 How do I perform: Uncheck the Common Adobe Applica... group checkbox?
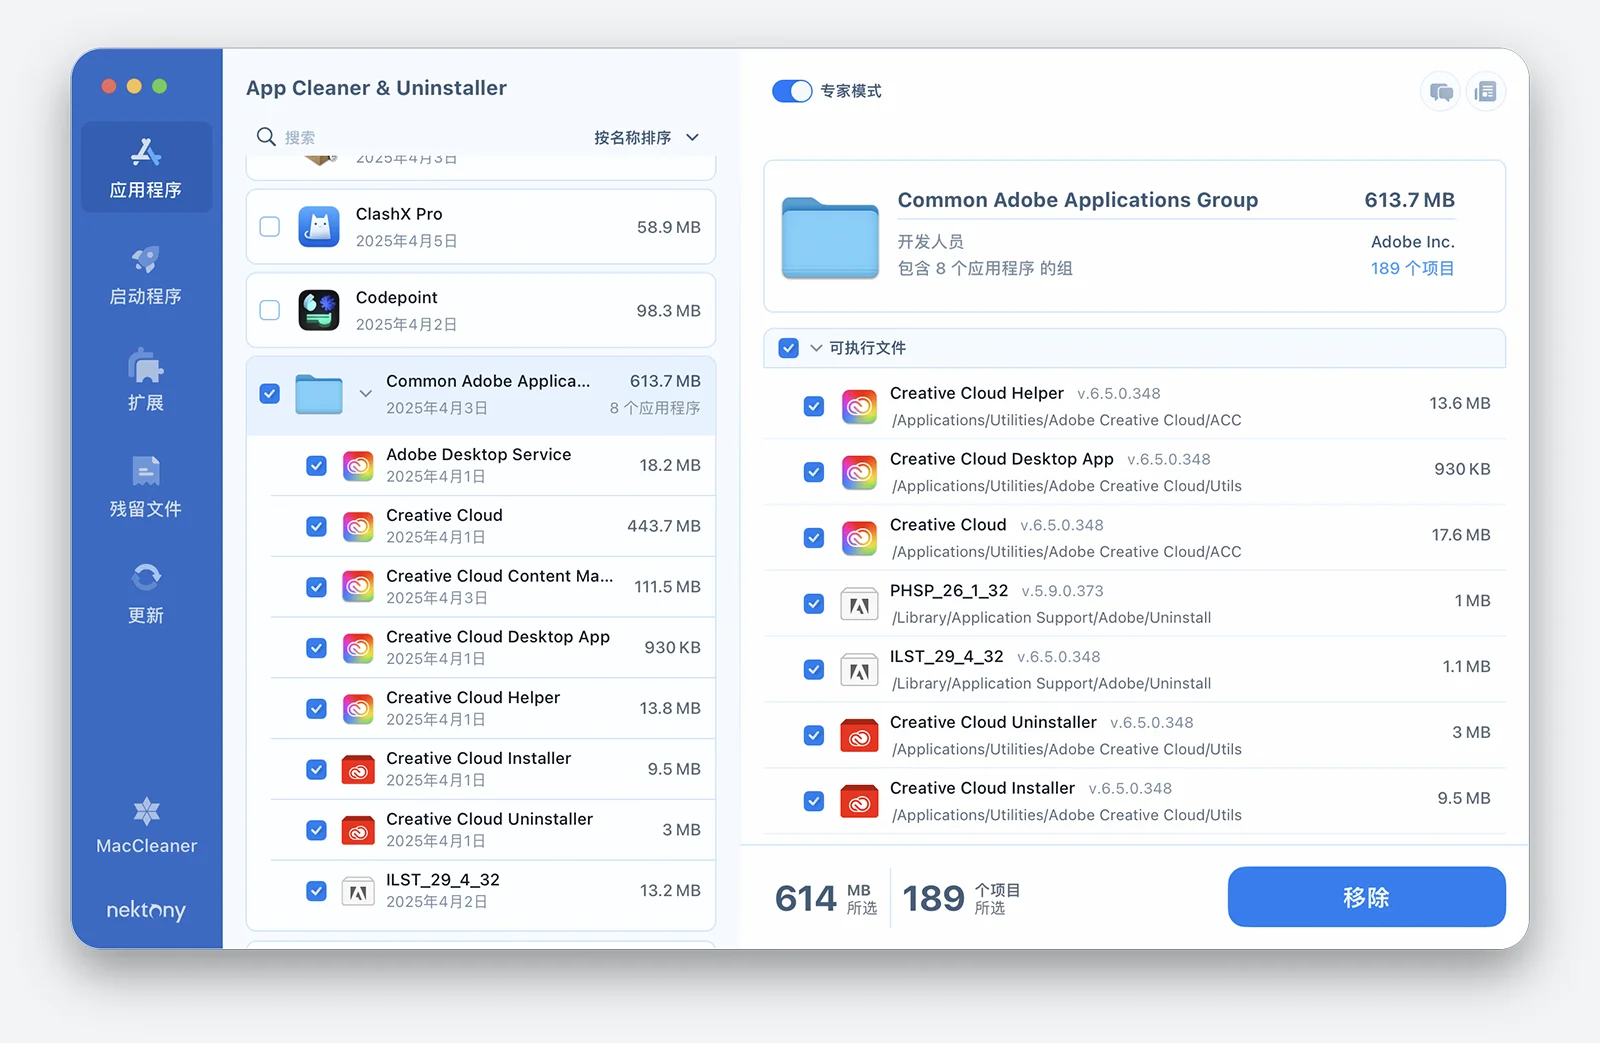(x=270, y=394)
